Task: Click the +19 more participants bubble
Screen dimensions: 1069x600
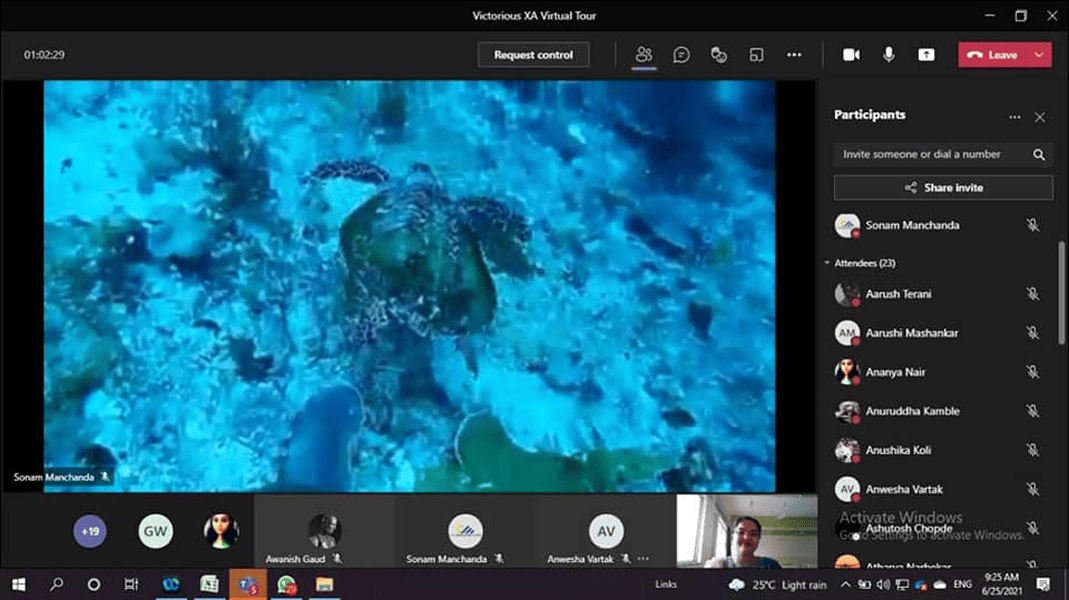Action: point(90,531)
